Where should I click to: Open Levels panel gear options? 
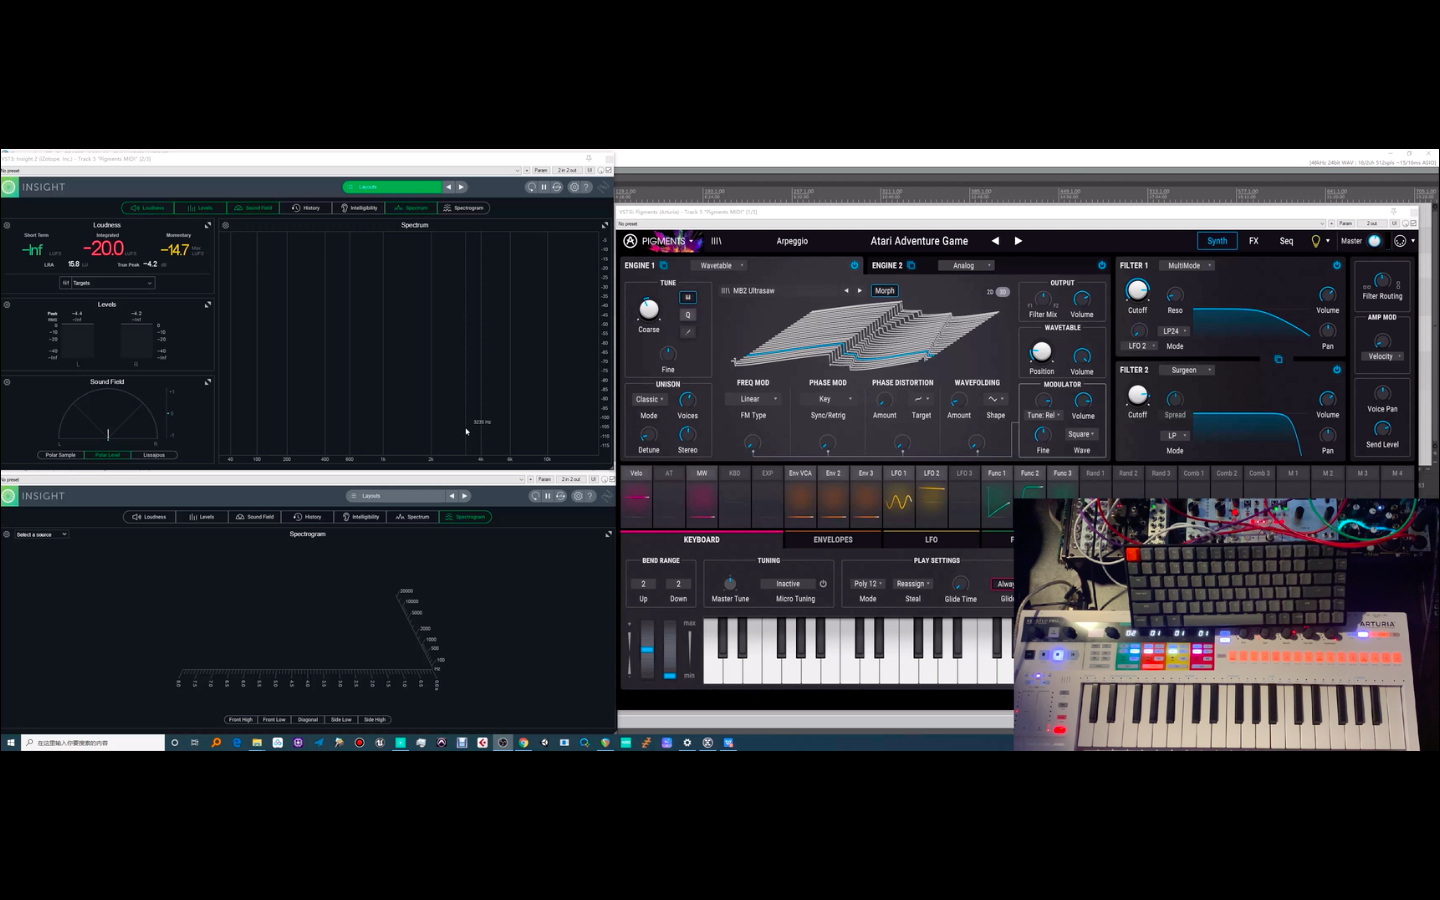pyautogui.click(x=7, y=305)
